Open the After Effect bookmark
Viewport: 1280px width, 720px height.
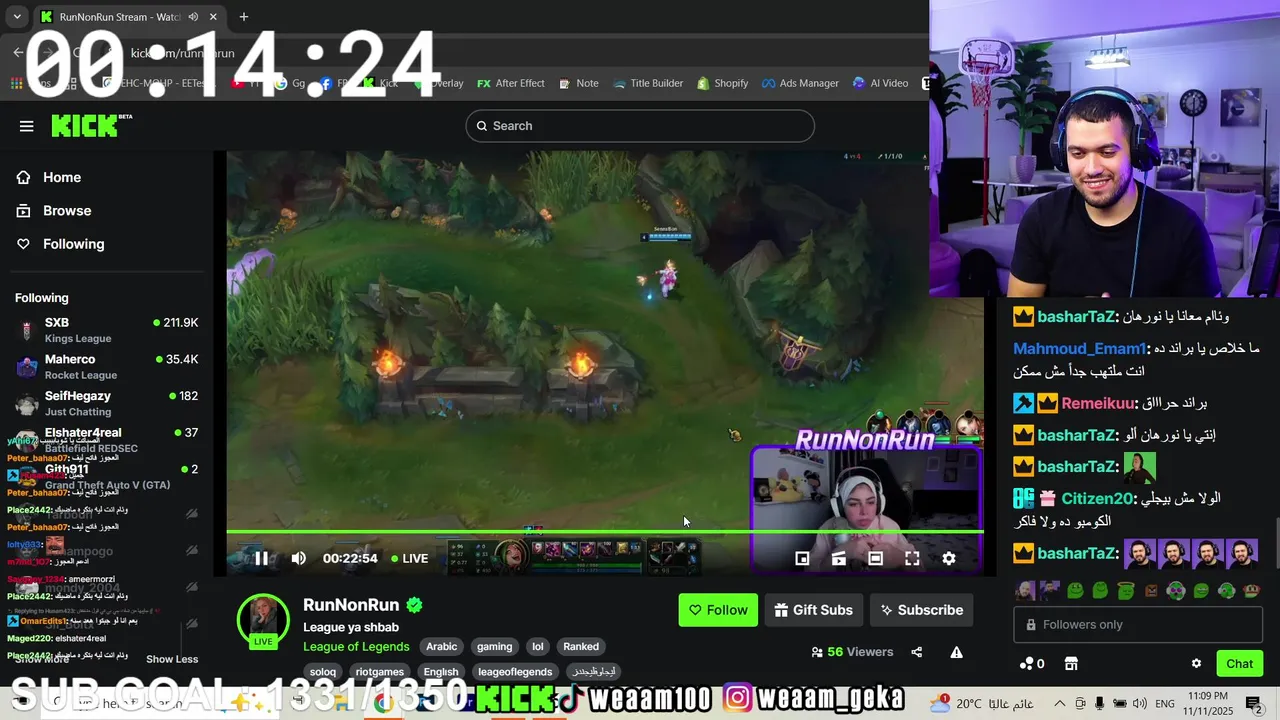point(511,83)
